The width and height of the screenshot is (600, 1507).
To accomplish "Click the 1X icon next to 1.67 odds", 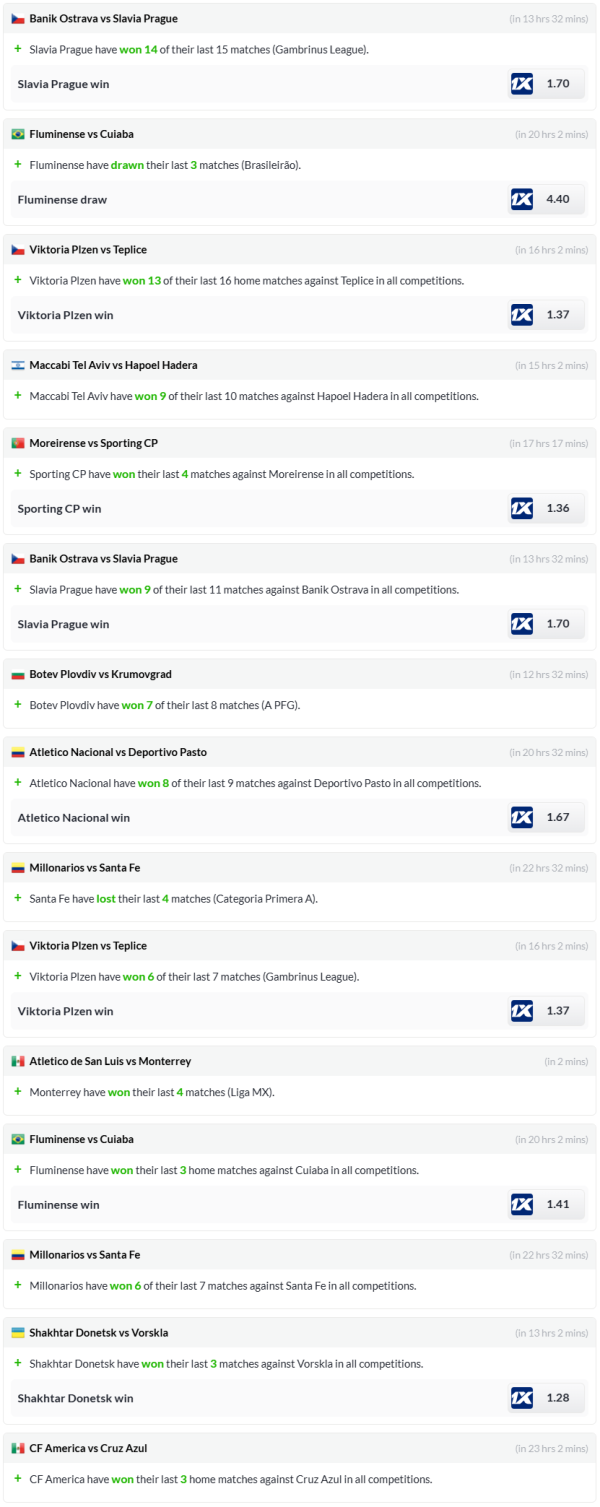I will [x=521, y=817].
